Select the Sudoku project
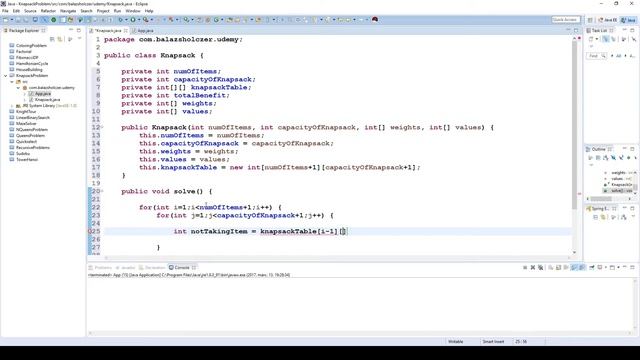 tap(23, 153)
